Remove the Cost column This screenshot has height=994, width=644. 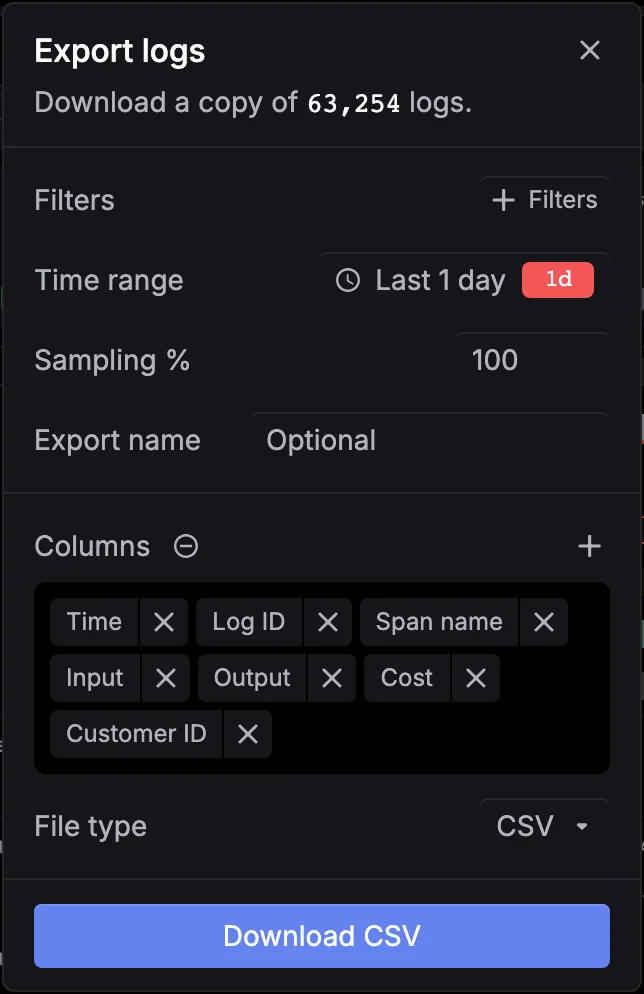475,678
